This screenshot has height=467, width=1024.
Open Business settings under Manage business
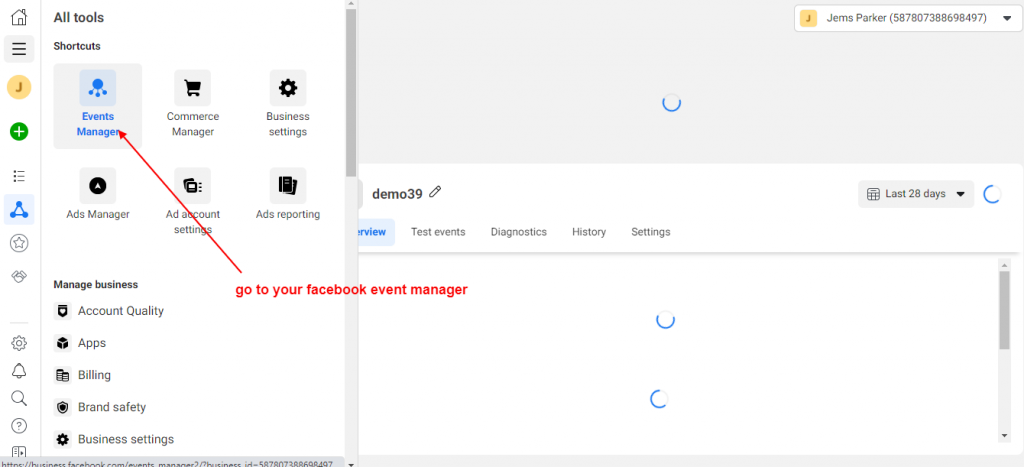point(126,439)
